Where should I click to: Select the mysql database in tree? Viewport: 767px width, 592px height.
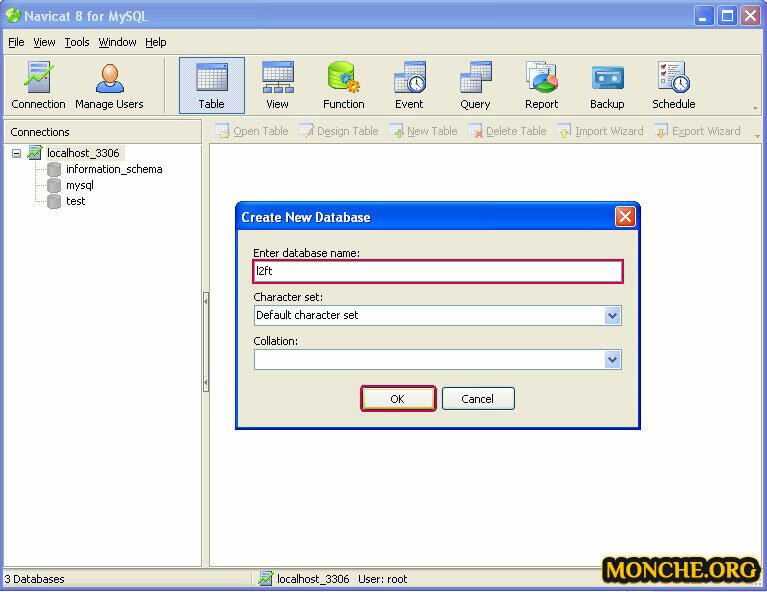pyautogui.click(x=79, y=186)
